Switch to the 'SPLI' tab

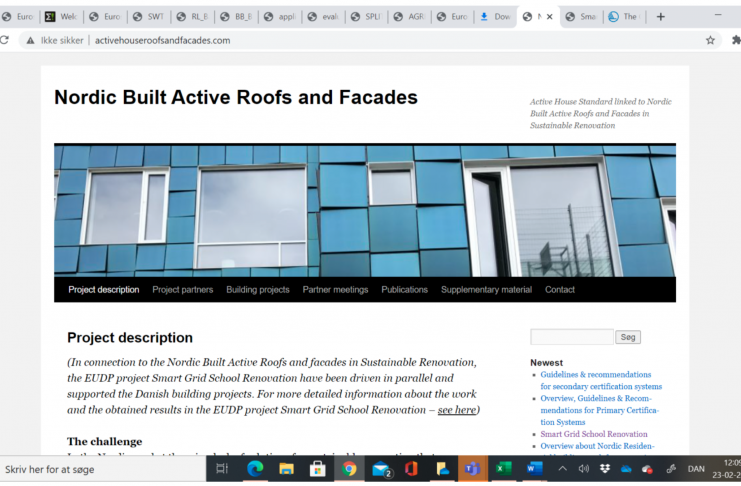367,17
